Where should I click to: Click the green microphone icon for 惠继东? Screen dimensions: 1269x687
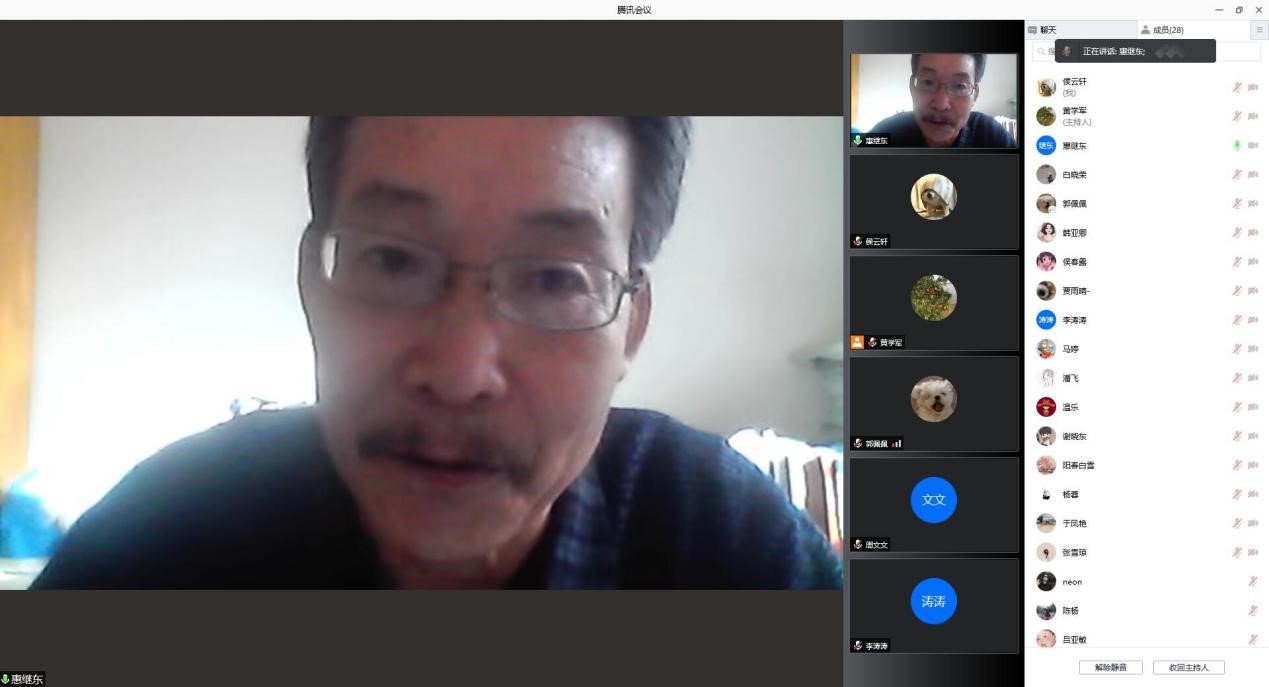(x=1237, y=146)
